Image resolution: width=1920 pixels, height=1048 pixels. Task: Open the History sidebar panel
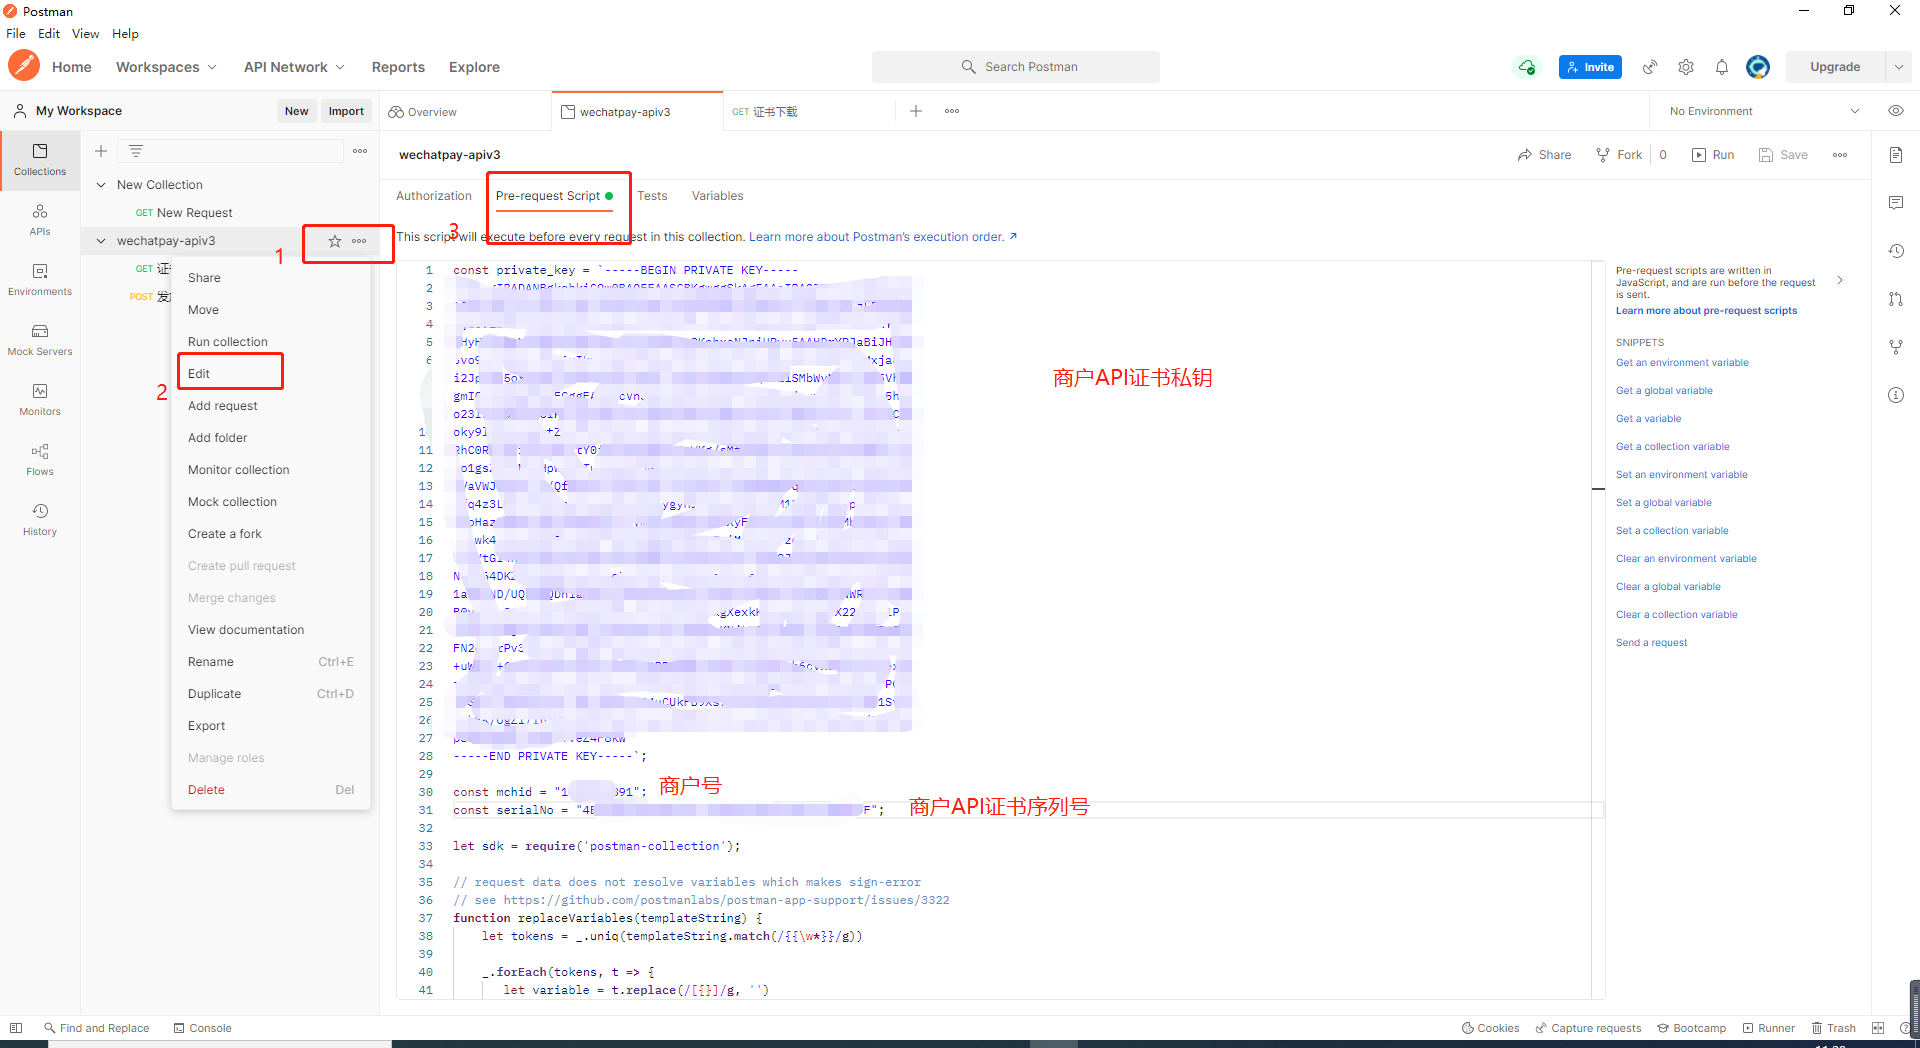tap(40, 519)
